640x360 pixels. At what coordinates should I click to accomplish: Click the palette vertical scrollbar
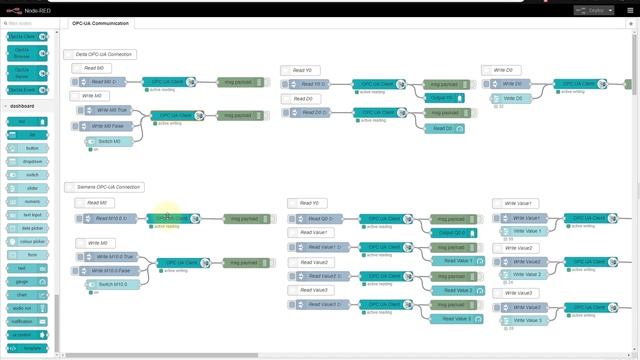point(57,322)
